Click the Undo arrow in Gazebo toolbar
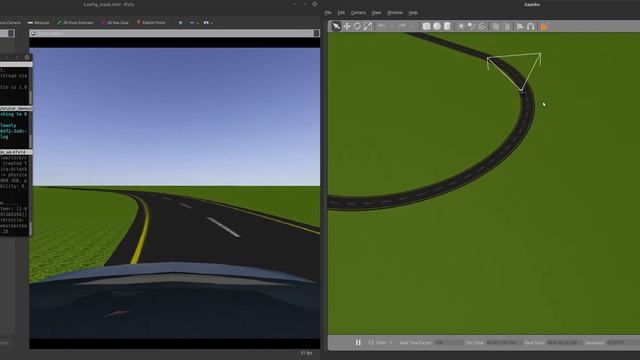This screenshot has height=360, width=640. 382,26
